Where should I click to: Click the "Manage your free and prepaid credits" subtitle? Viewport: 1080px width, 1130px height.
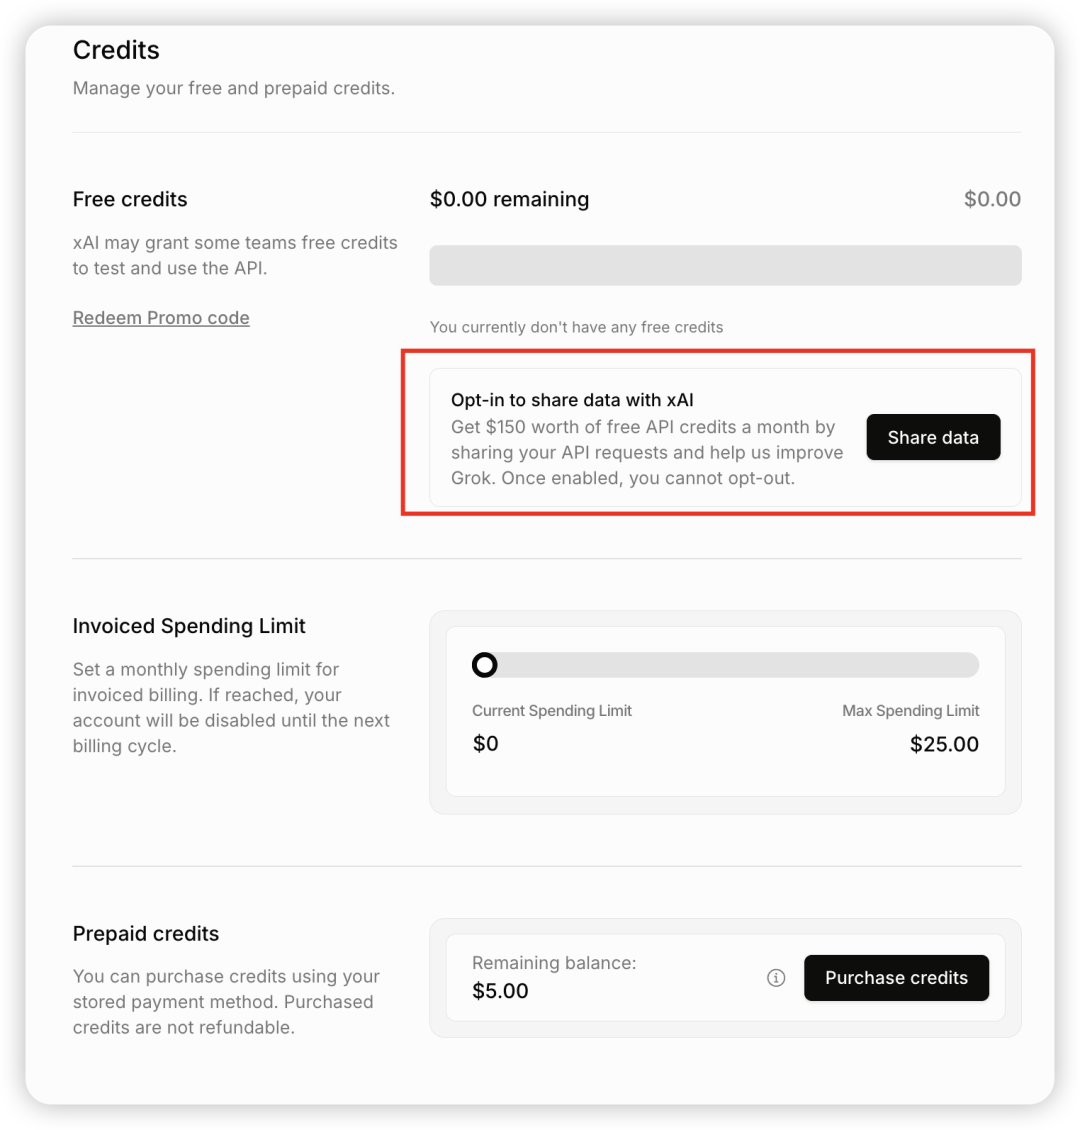coord(234,88)
